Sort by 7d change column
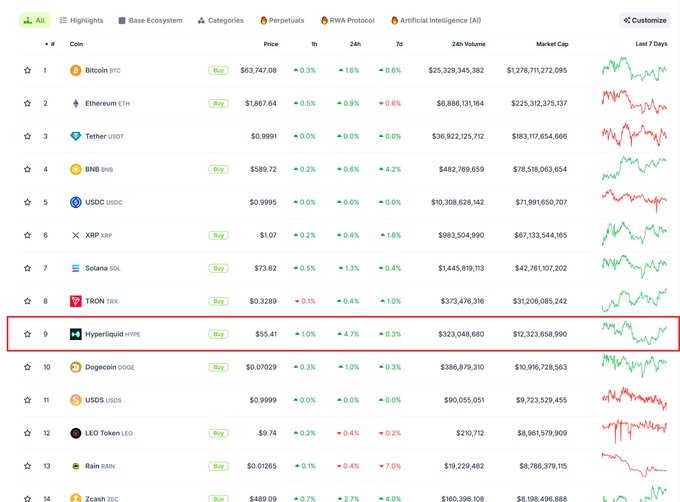Viewport: 680px width, 502px height. pyautogui.click(x=399, y=44)
